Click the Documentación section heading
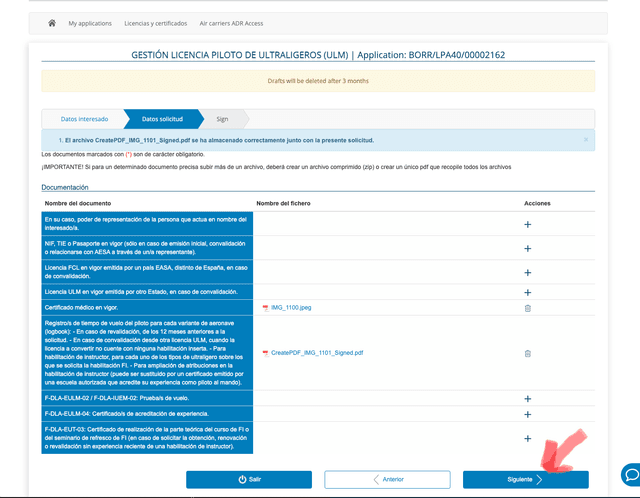 (x=65, y=187)
